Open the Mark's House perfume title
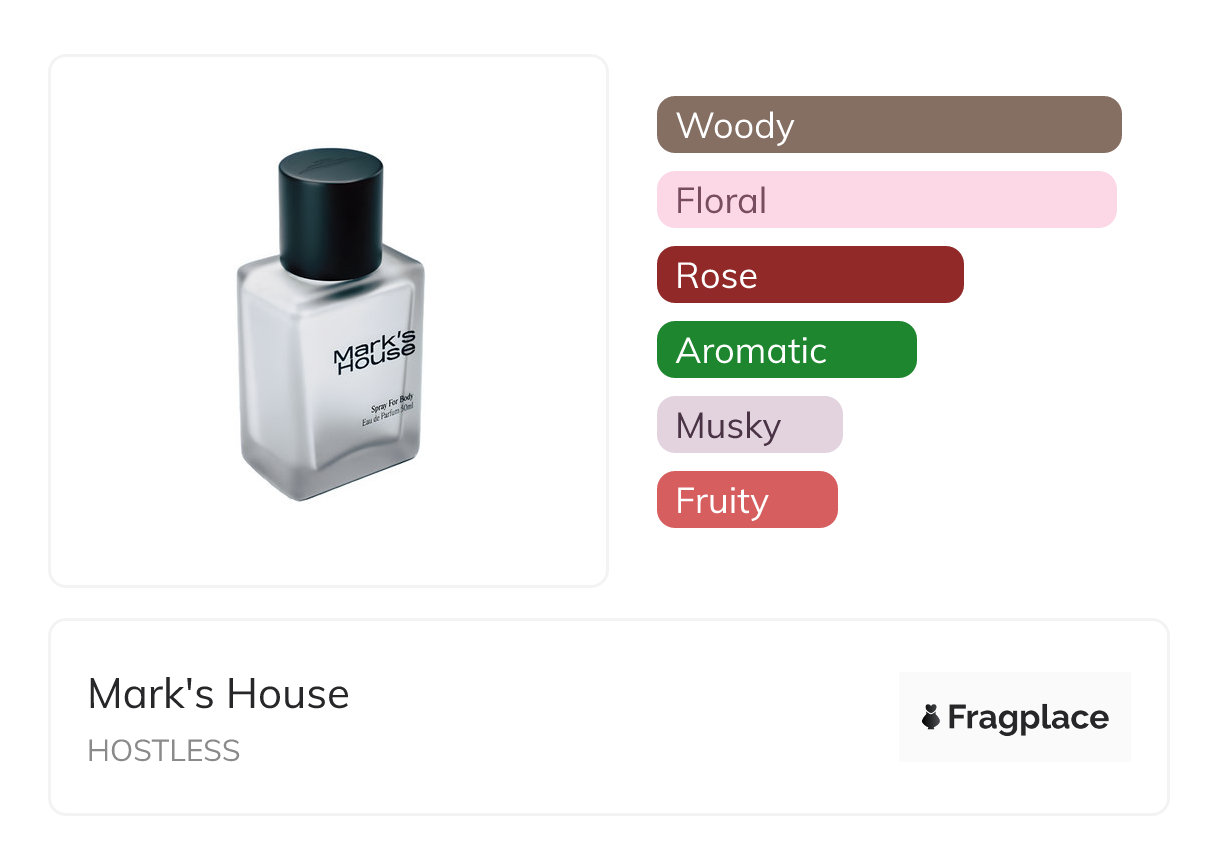 tap(218, 693)
